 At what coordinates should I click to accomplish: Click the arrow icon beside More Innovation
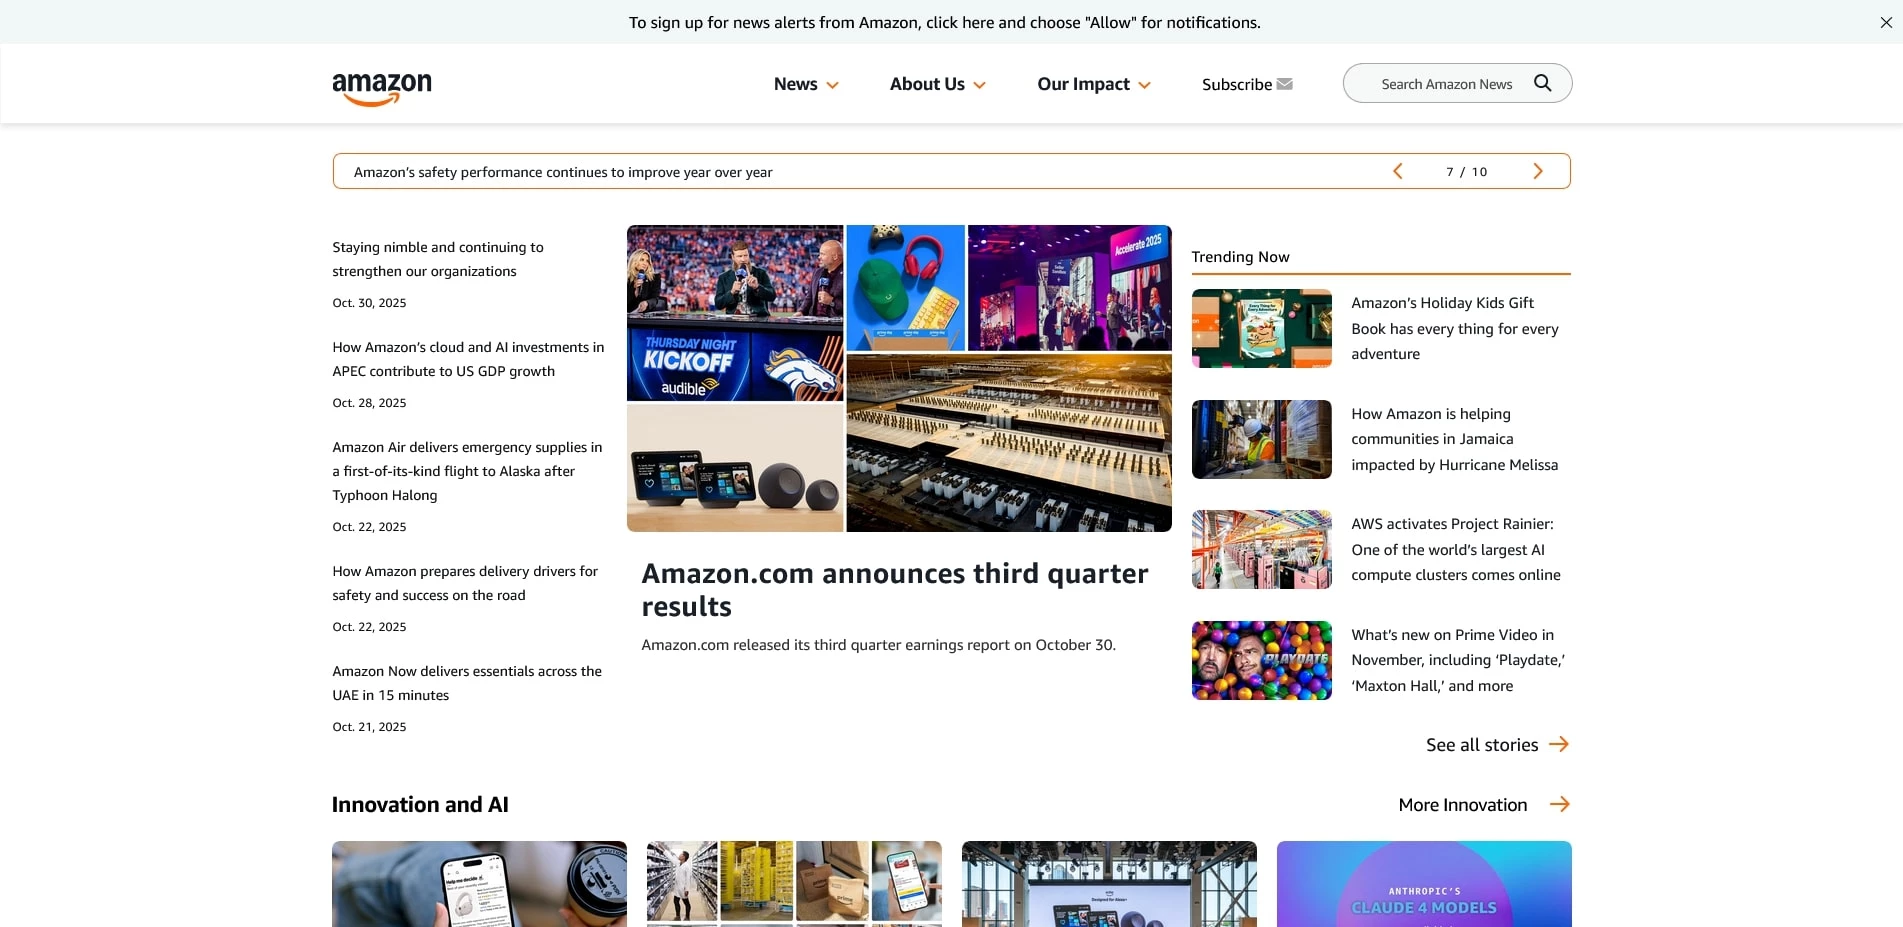point(1559,803)
